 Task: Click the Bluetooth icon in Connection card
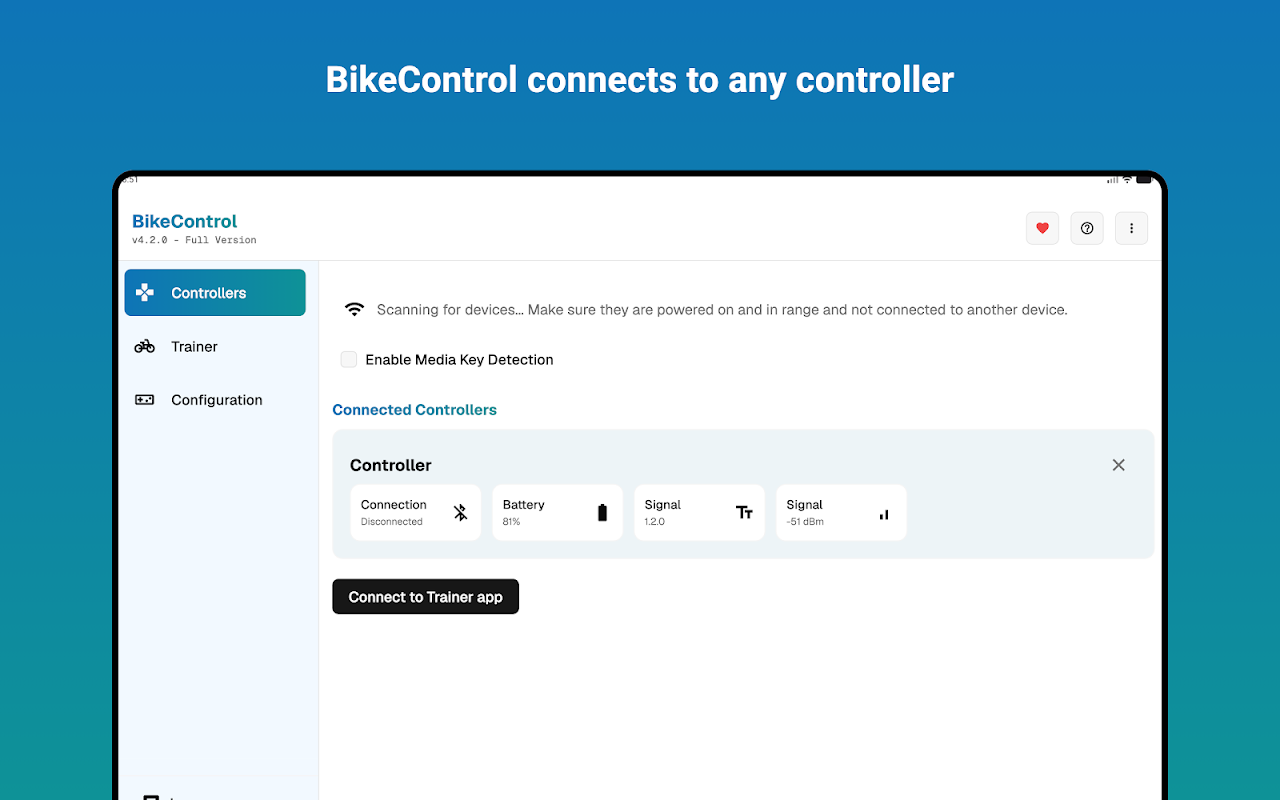point(460,513)
